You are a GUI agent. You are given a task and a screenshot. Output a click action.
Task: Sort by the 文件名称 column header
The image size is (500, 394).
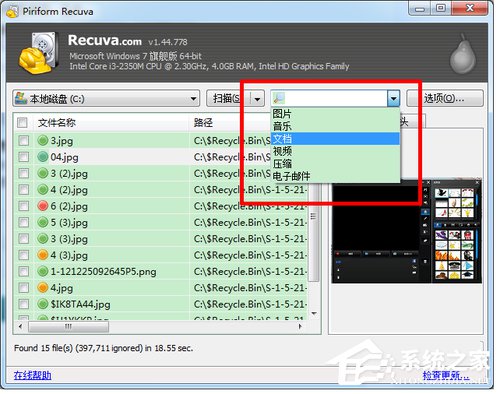pyautogui.click(x=111, y=123)
